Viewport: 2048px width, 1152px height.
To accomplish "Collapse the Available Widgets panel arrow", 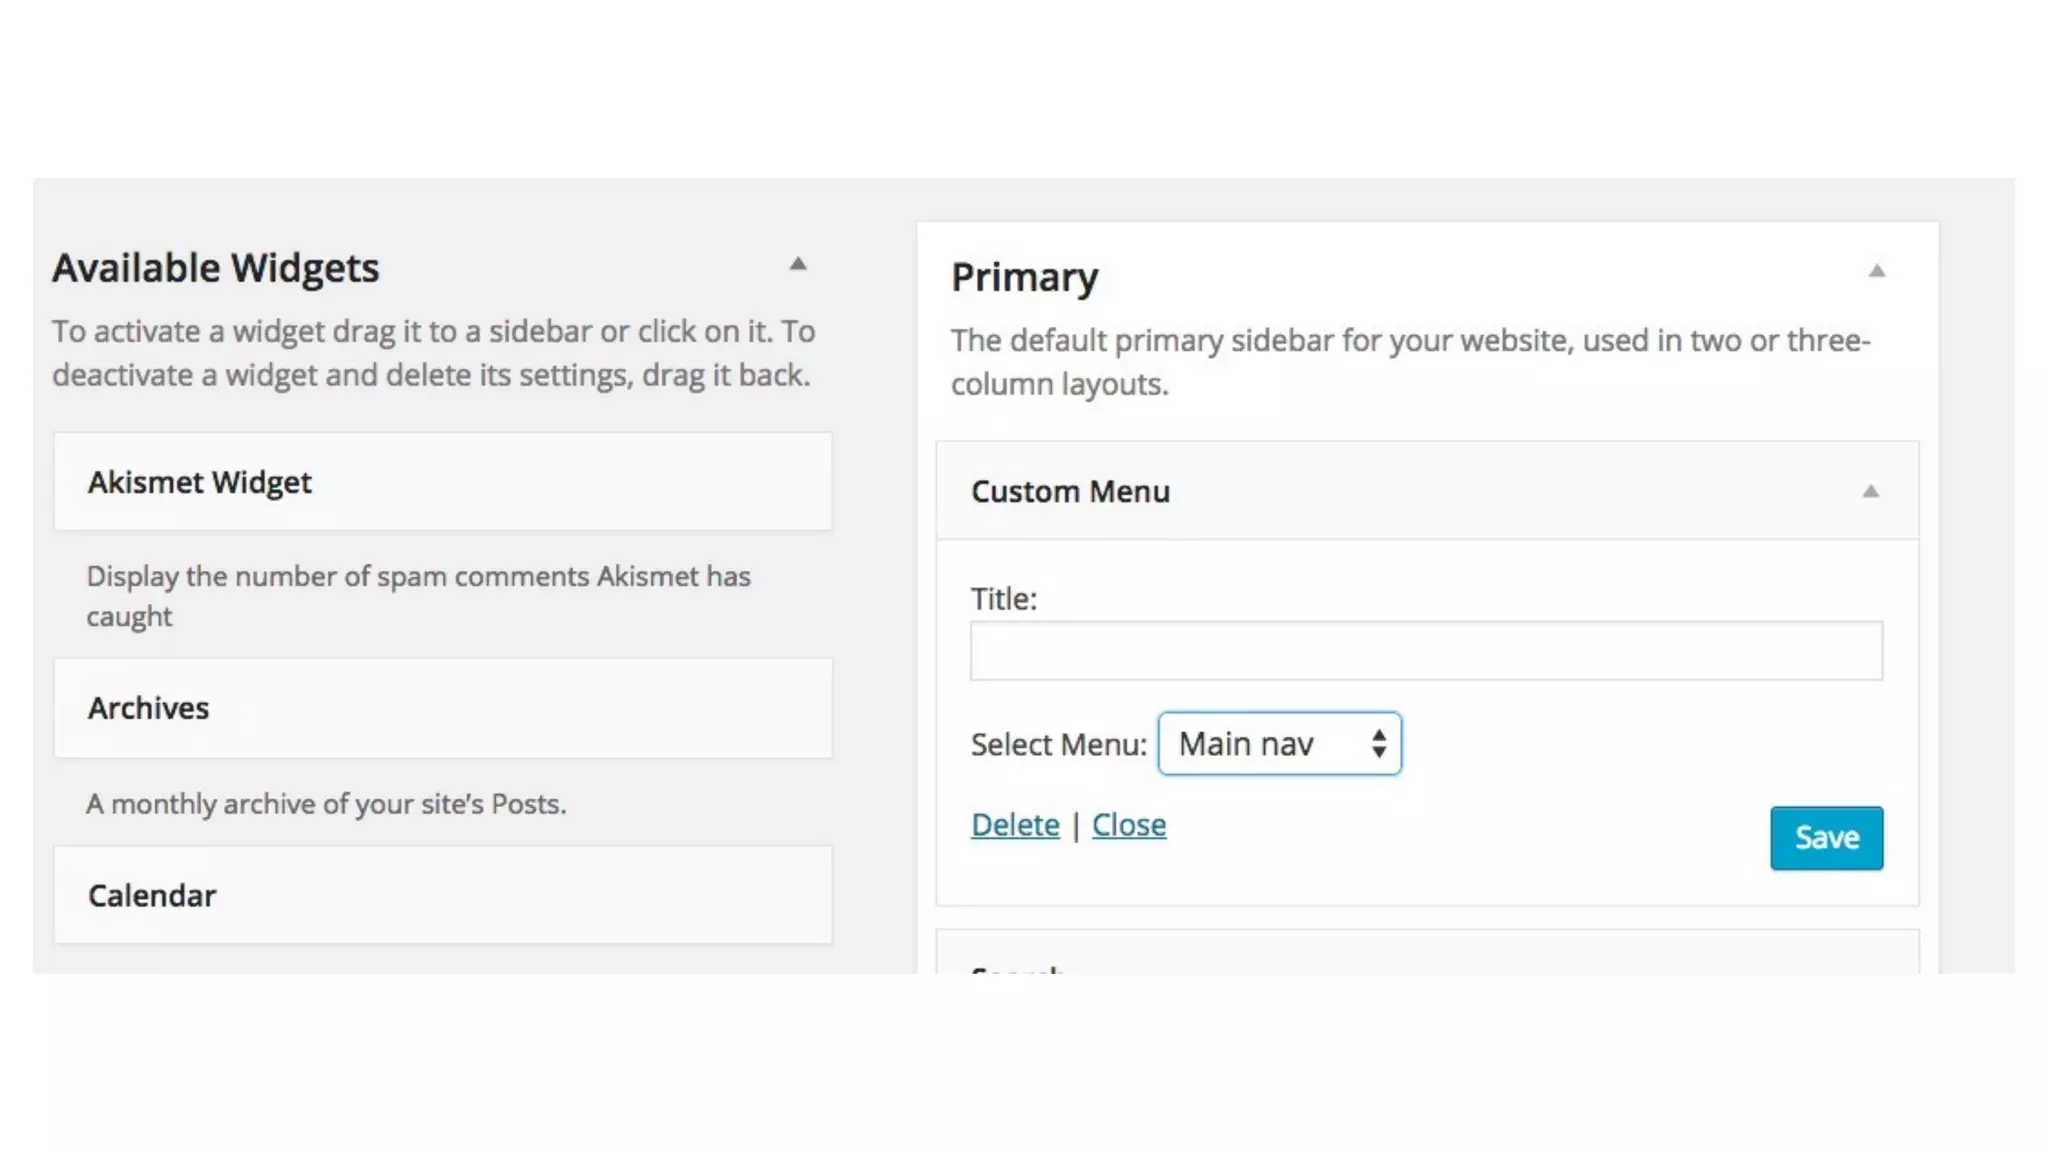I will coord(797,264).
